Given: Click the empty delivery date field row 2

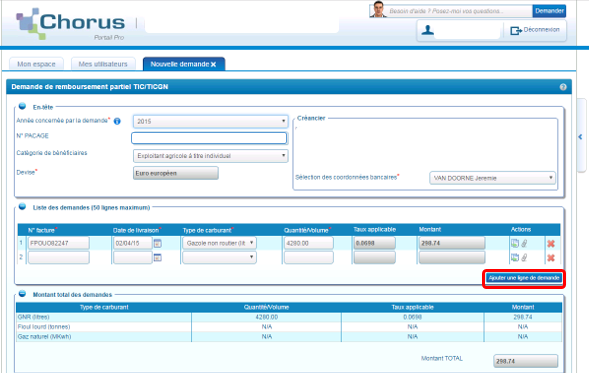Looking at the screenshot, I should point(133,257).
